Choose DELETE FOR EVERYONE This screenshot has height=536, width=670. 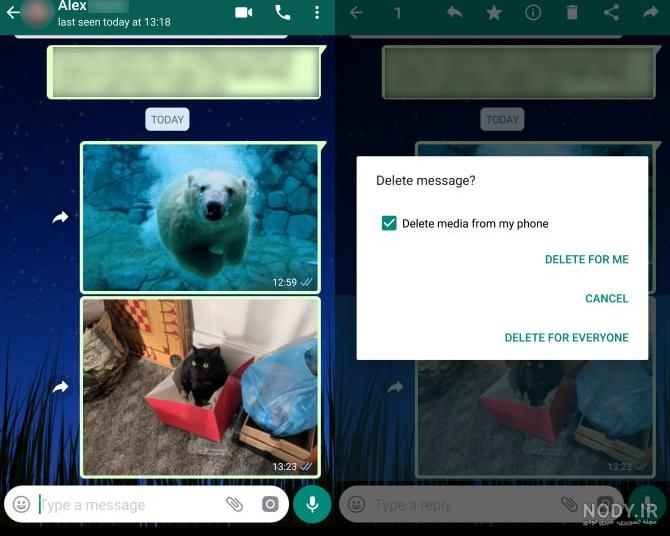click(x=567, y=338)
